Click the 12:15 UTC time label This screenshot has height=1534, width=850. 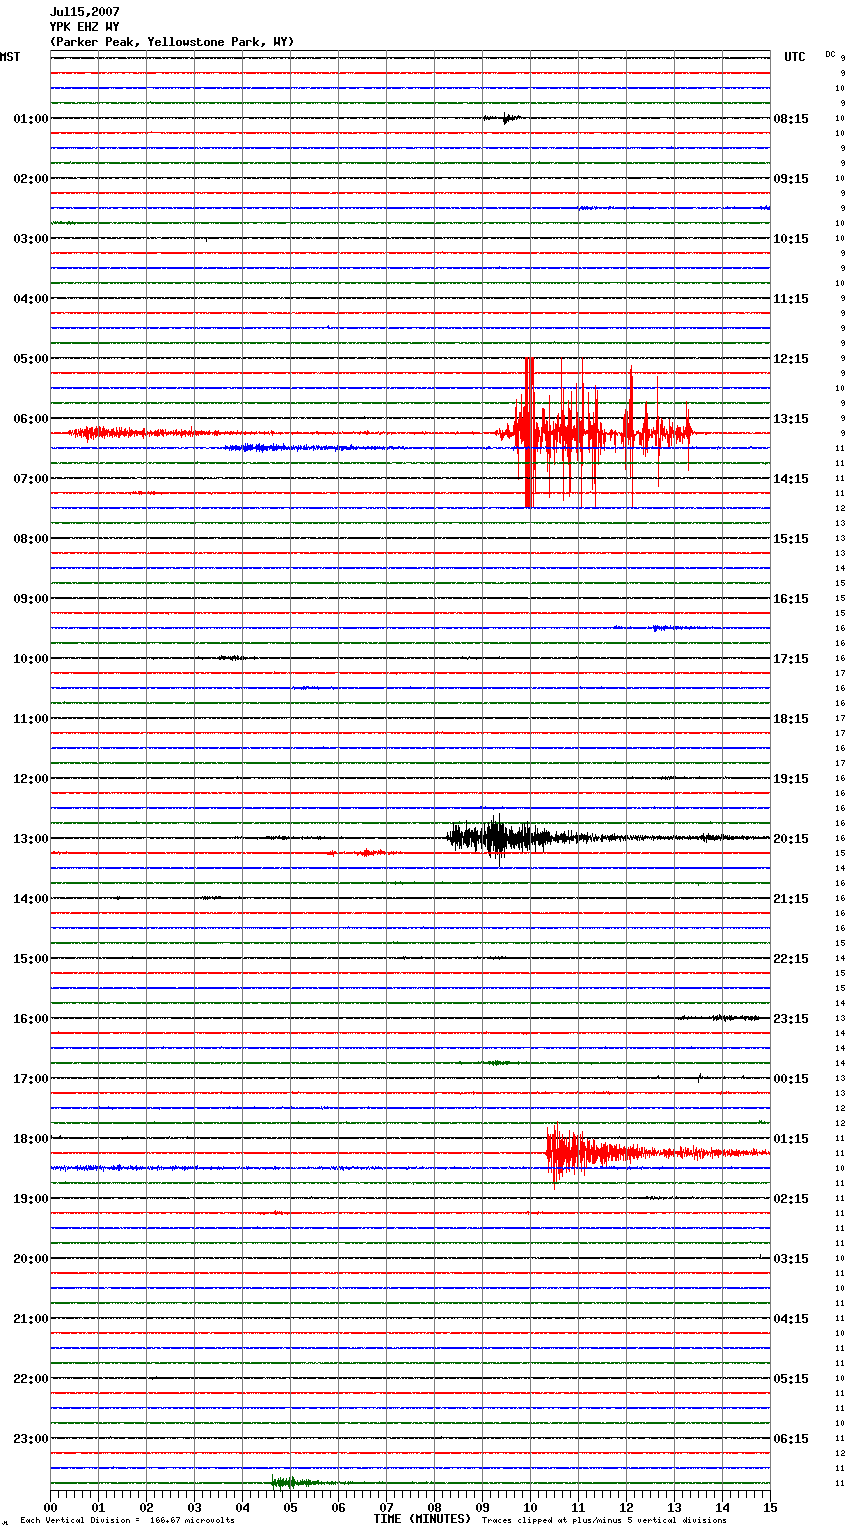point(791,359)
